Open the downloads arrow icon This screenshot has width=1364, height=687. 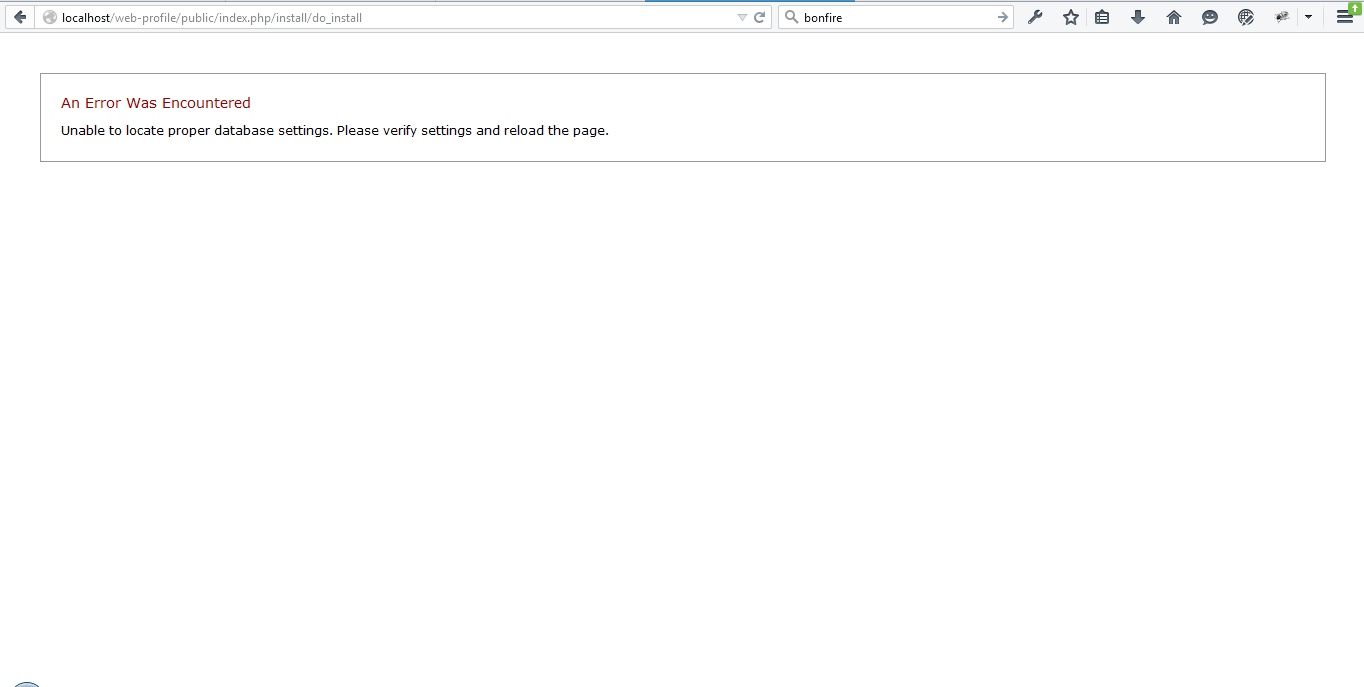1138,17
